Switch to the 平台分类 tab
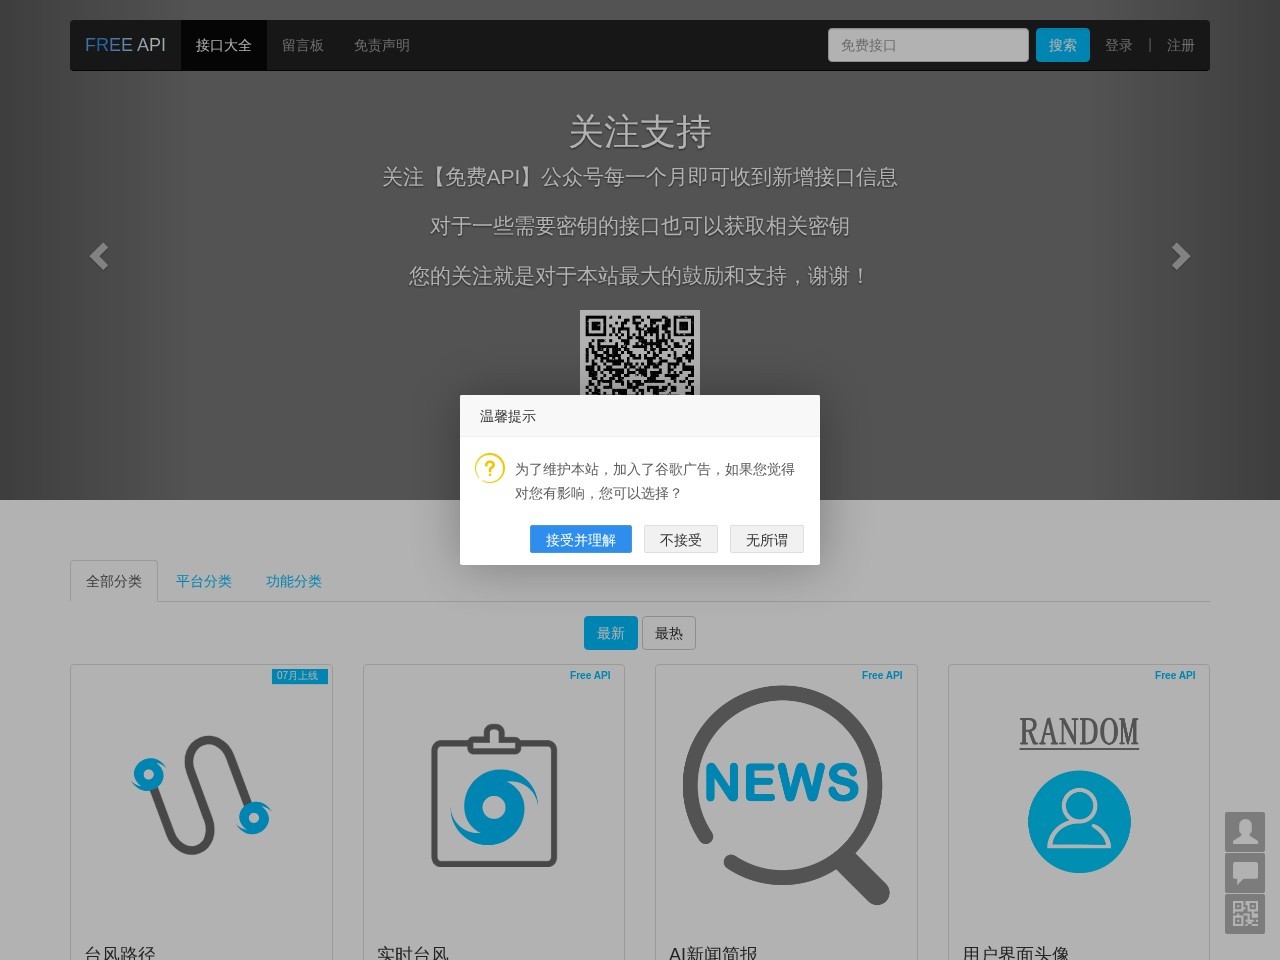 (x=204, y=581)
